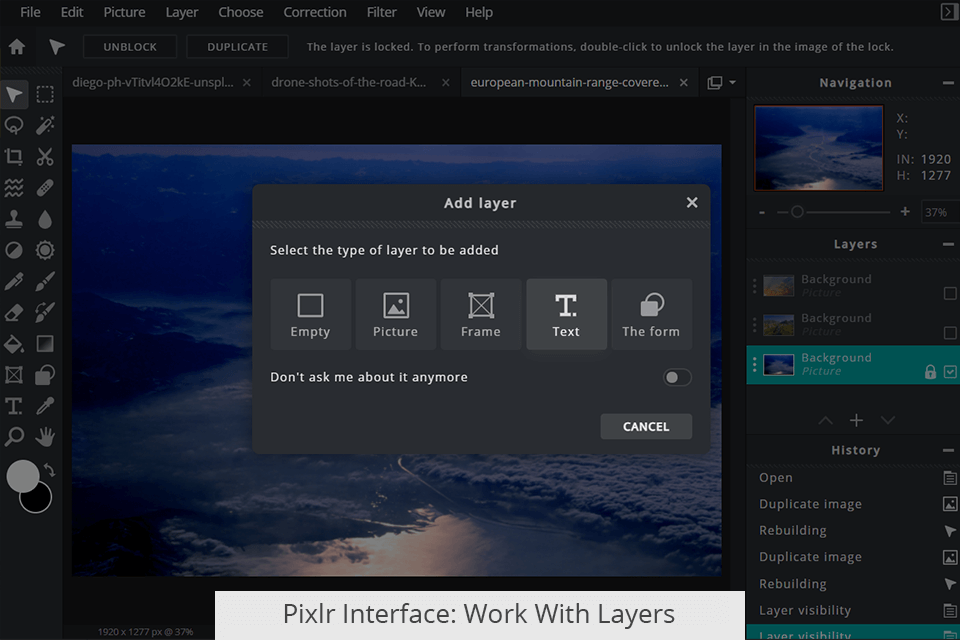Choose the Picture layer type
The image size is (960, 640).
[396, 314]
